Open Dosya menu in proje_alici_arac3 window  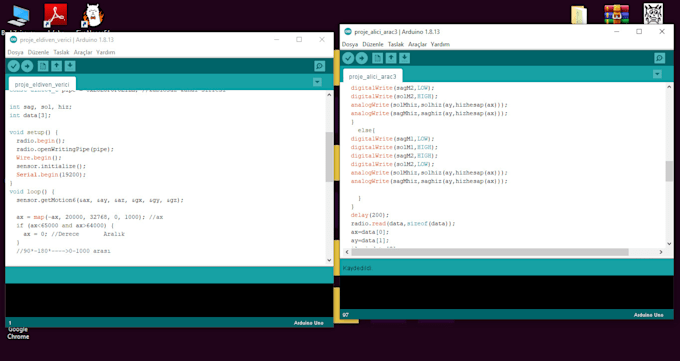click(x=350, y=44)
